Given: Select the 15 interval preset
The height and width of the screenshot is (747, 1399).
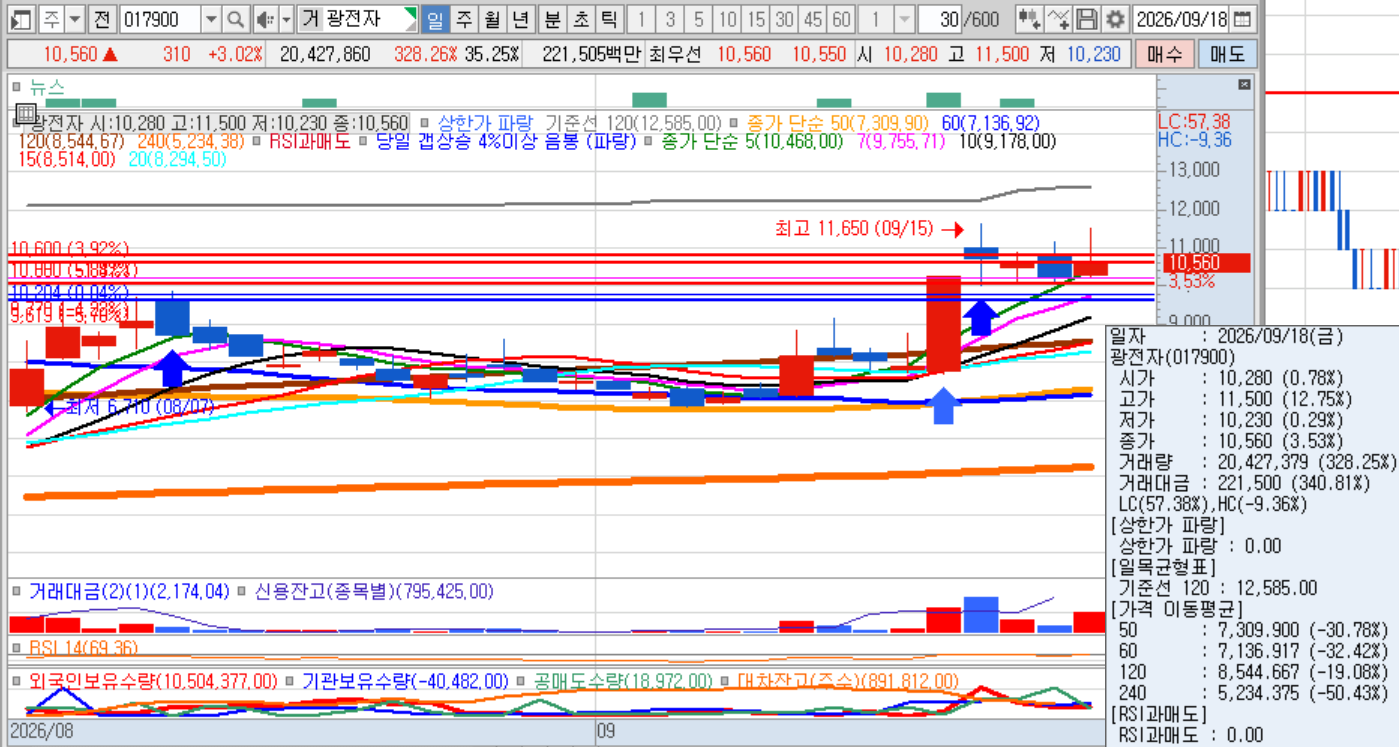Looking at the screenshot, I should coord(757,19).
